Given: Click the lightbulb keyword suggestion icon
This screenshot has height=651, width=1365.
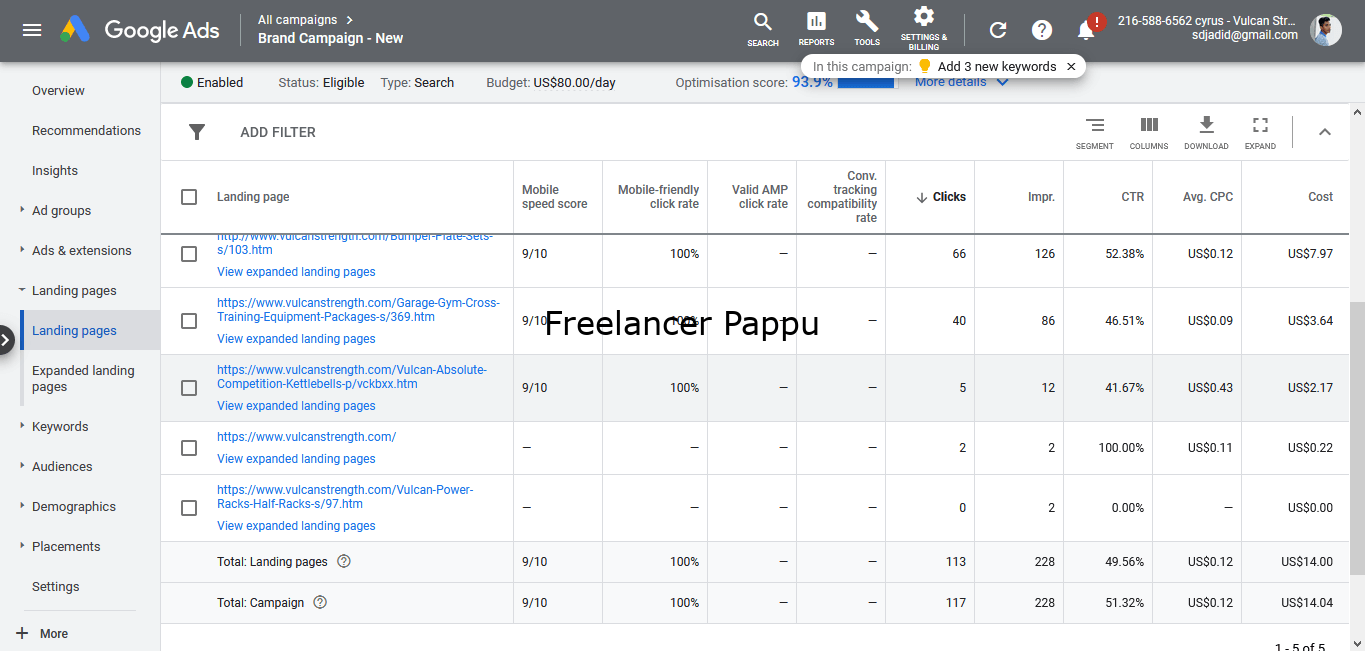Looking at the screenshot, I should [925, 67].
